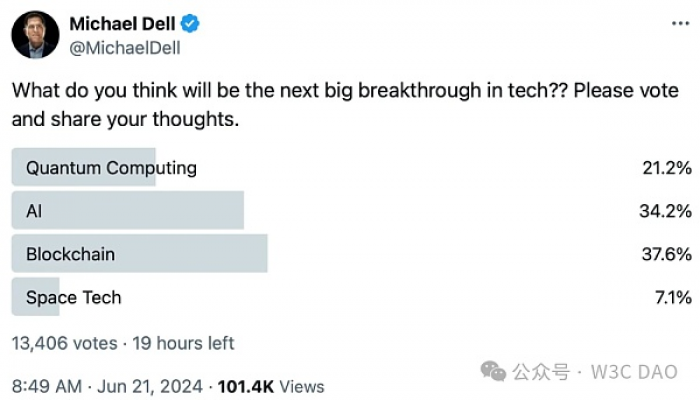Image resolution: width=700 pixels, height=400 pixels.
Task: Click the 21.2% result percentage
Action: pos(667,168)
